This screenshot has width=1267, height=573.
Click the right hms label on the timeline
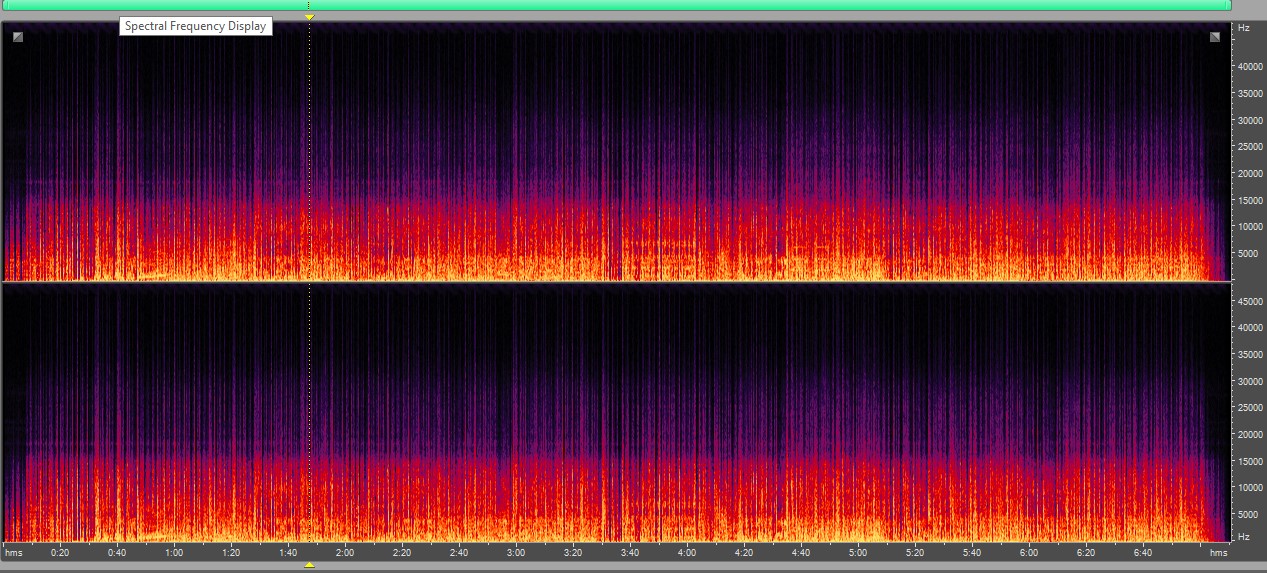coord(1218,552)
